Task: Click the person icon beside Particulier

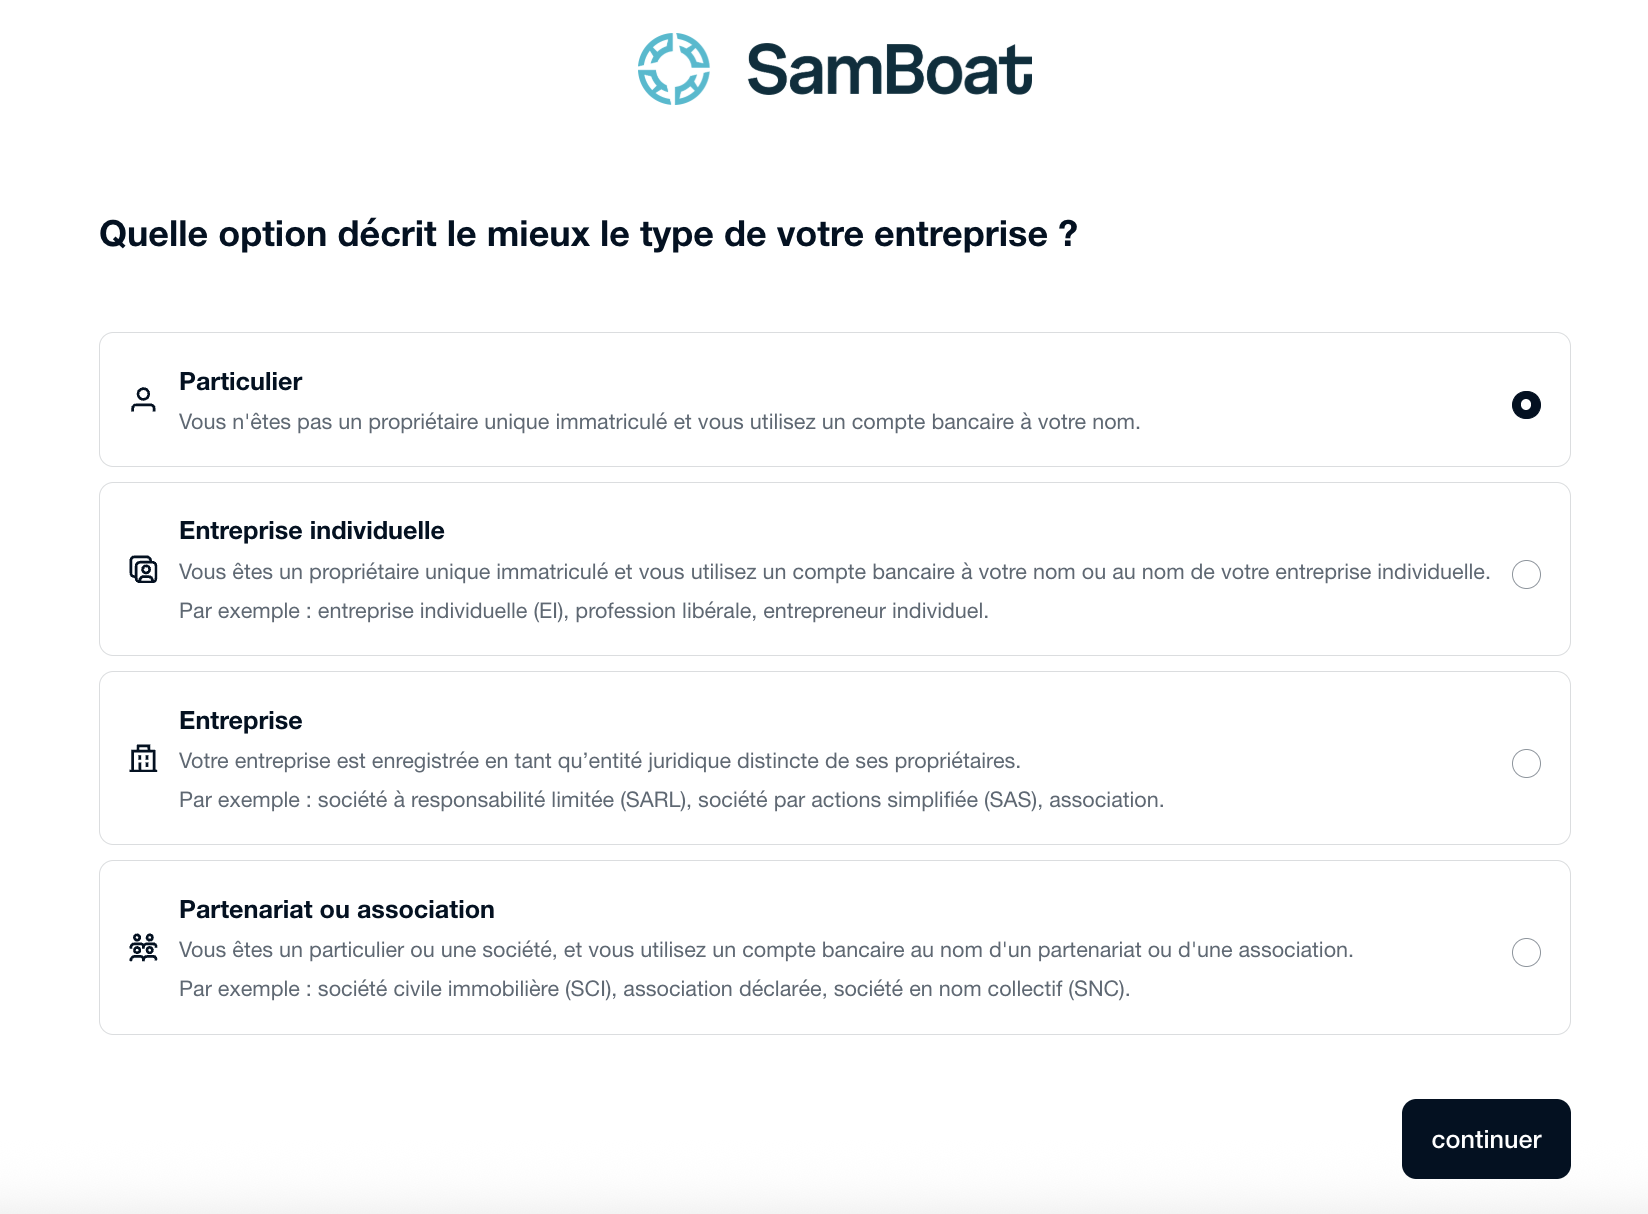Action: (144, 400)
